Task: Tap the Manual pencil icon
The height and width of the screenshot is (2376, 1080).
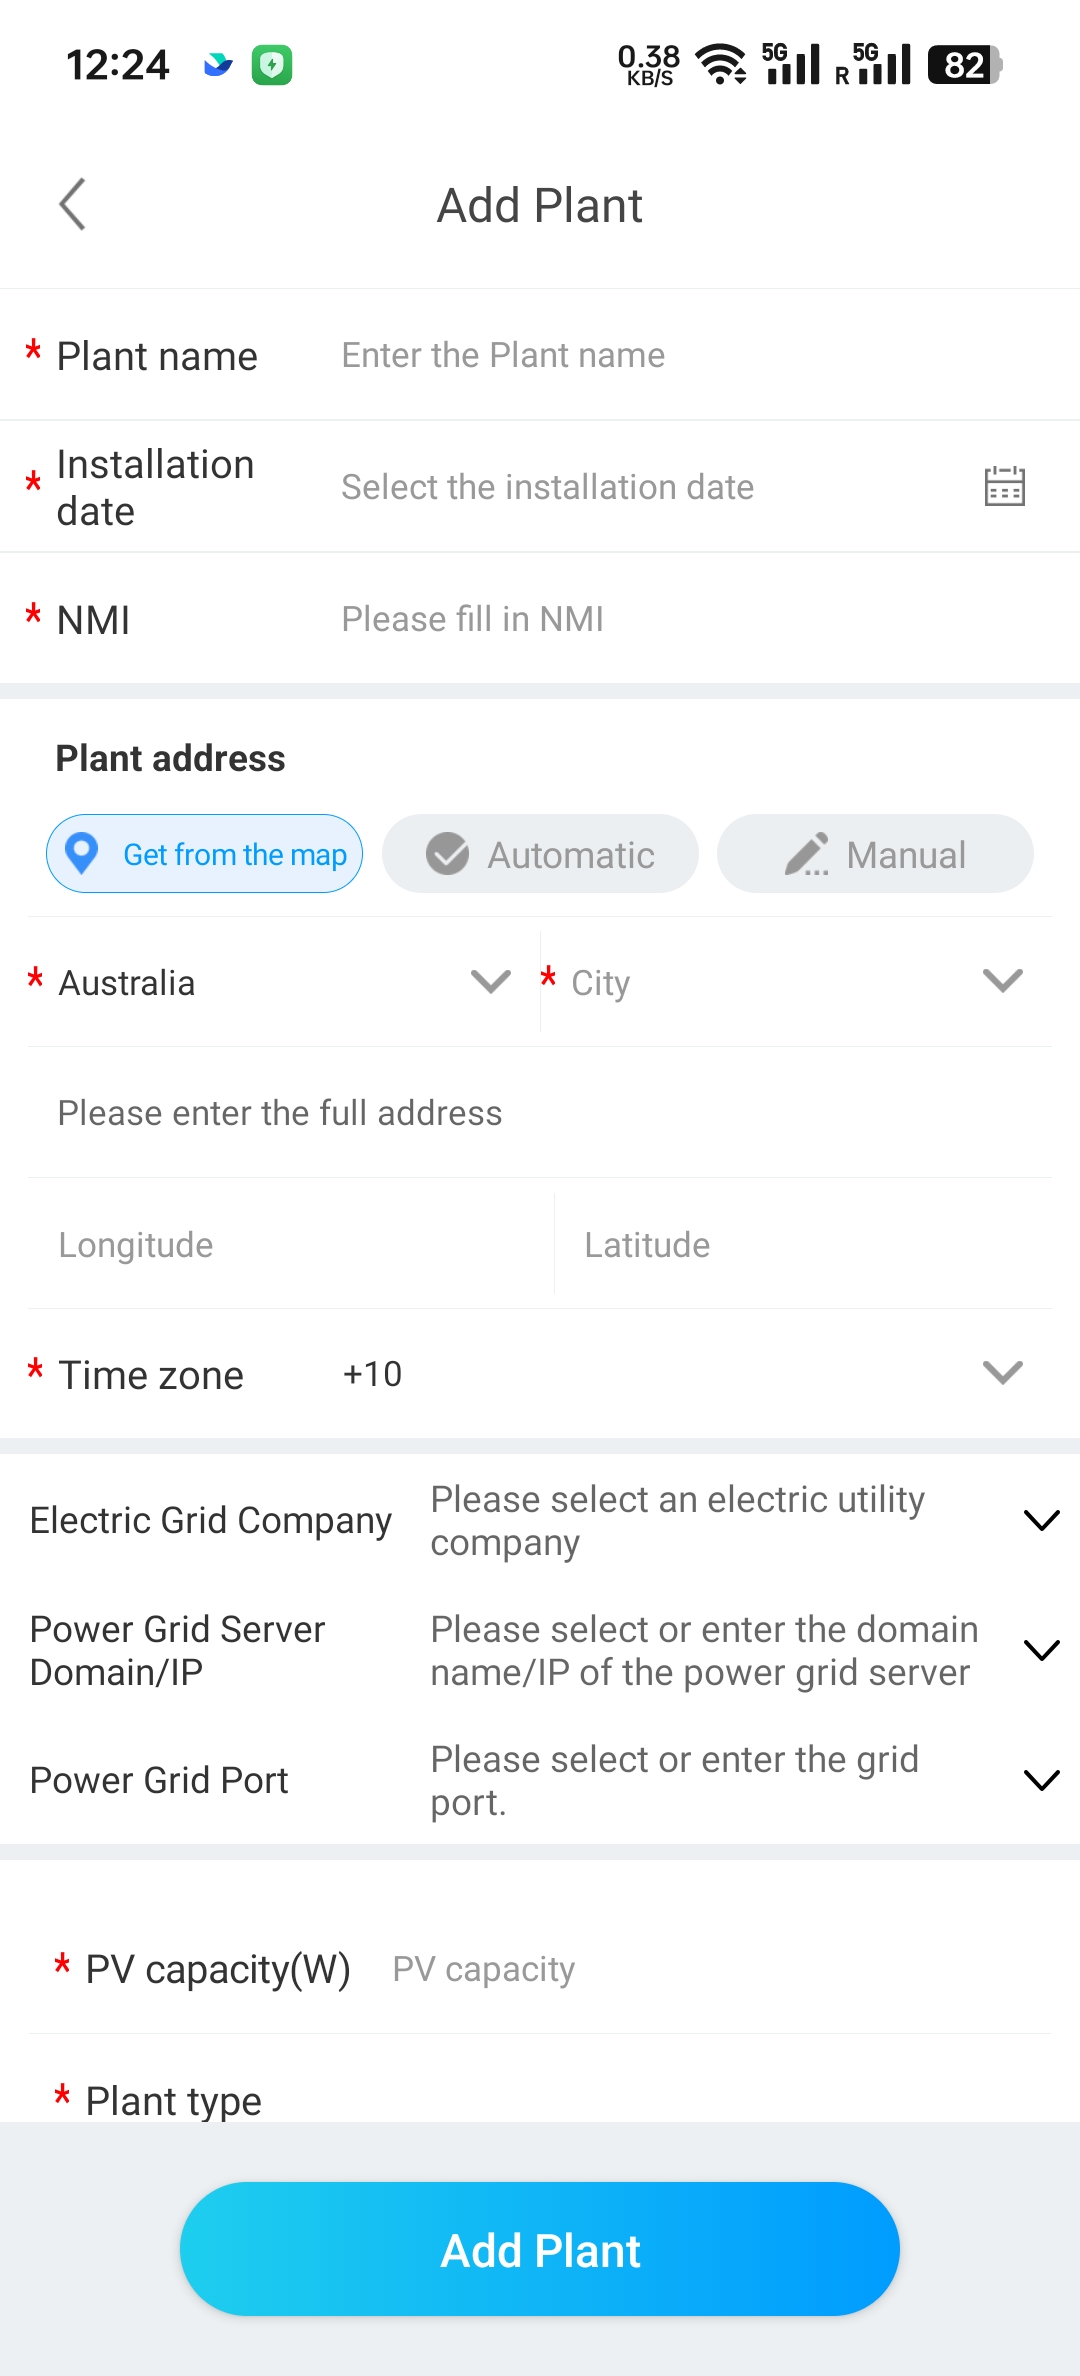Action: coord(806,854)
